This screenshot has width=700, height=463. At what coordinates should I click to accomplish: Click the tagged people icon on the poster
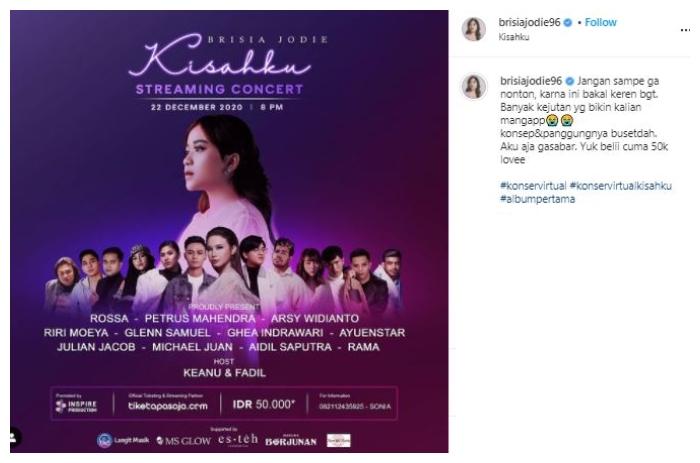[x=14, y=437]
